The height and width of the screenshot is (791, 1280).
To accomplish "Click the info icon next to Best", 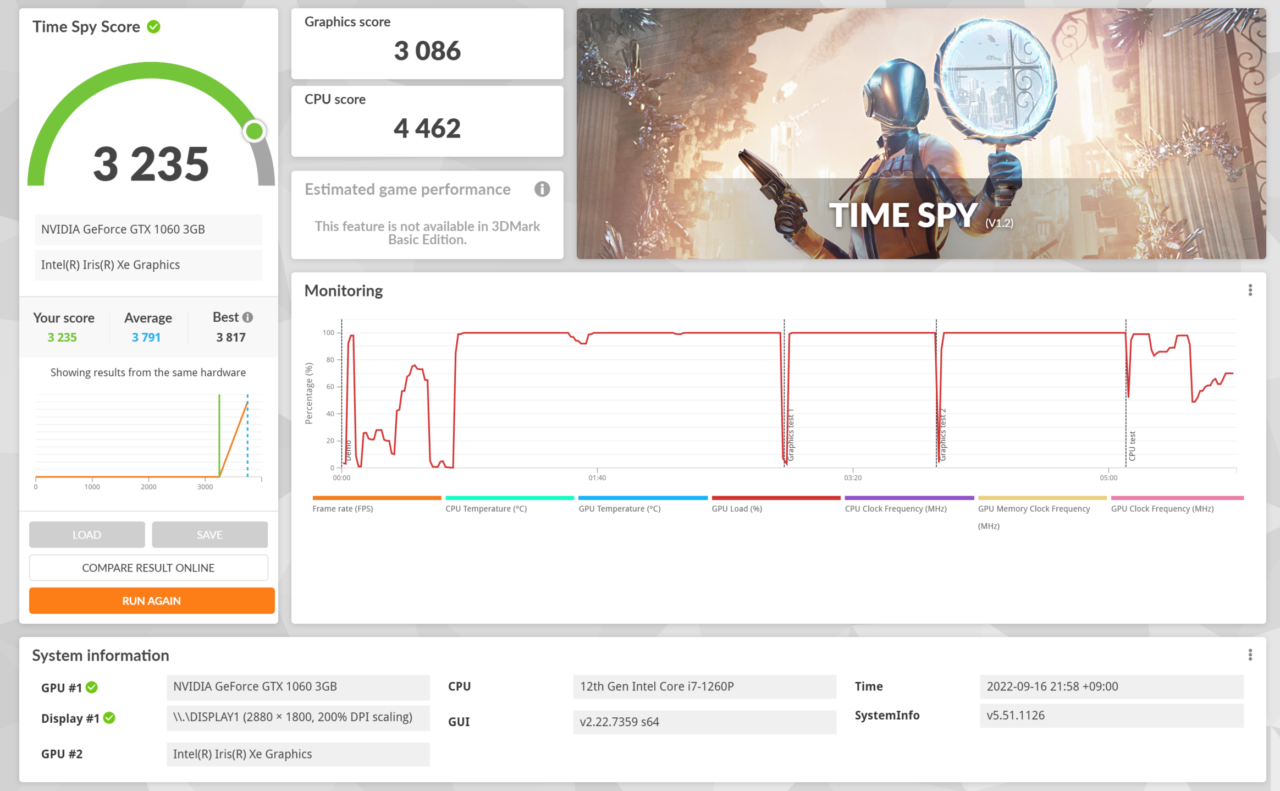I will [248, 317].
